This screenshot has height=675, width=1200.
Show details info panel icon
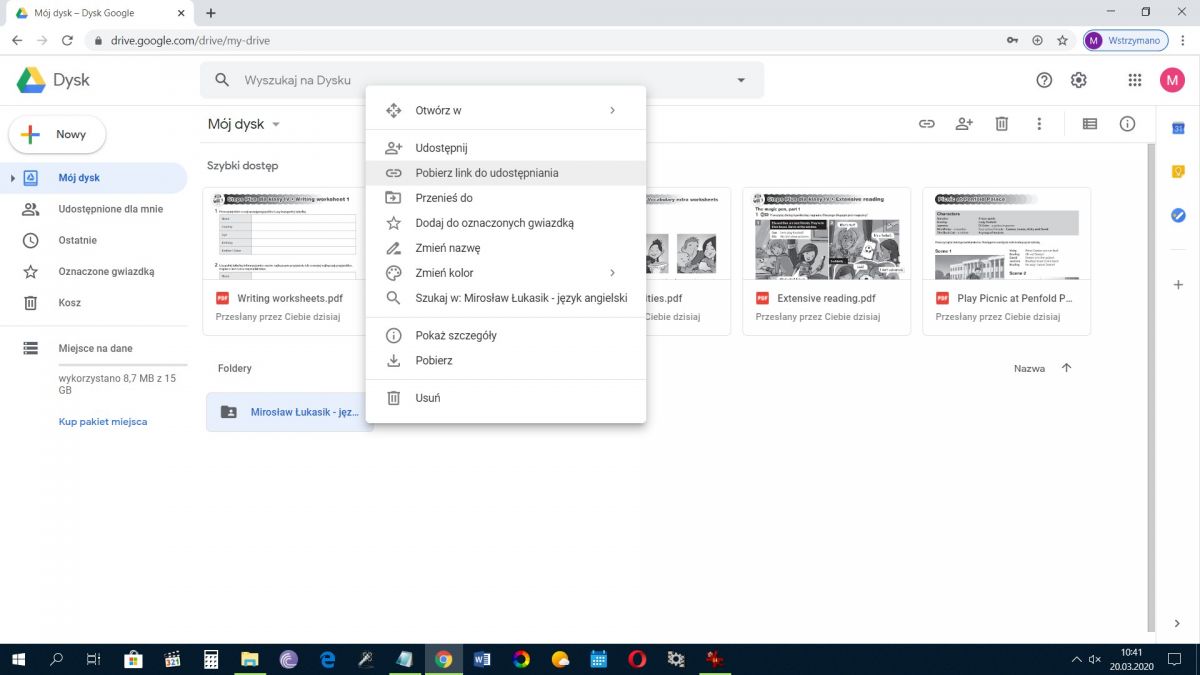1127,124
